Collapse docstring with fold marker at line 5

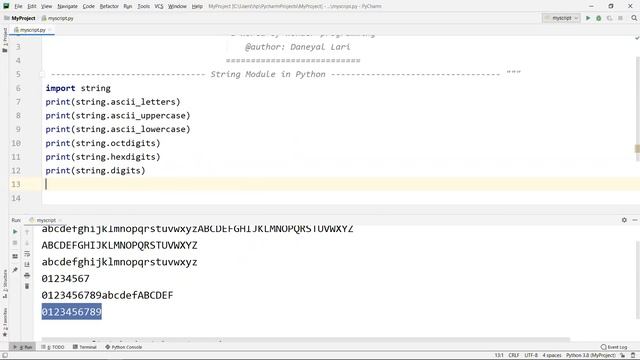point(42,74)
